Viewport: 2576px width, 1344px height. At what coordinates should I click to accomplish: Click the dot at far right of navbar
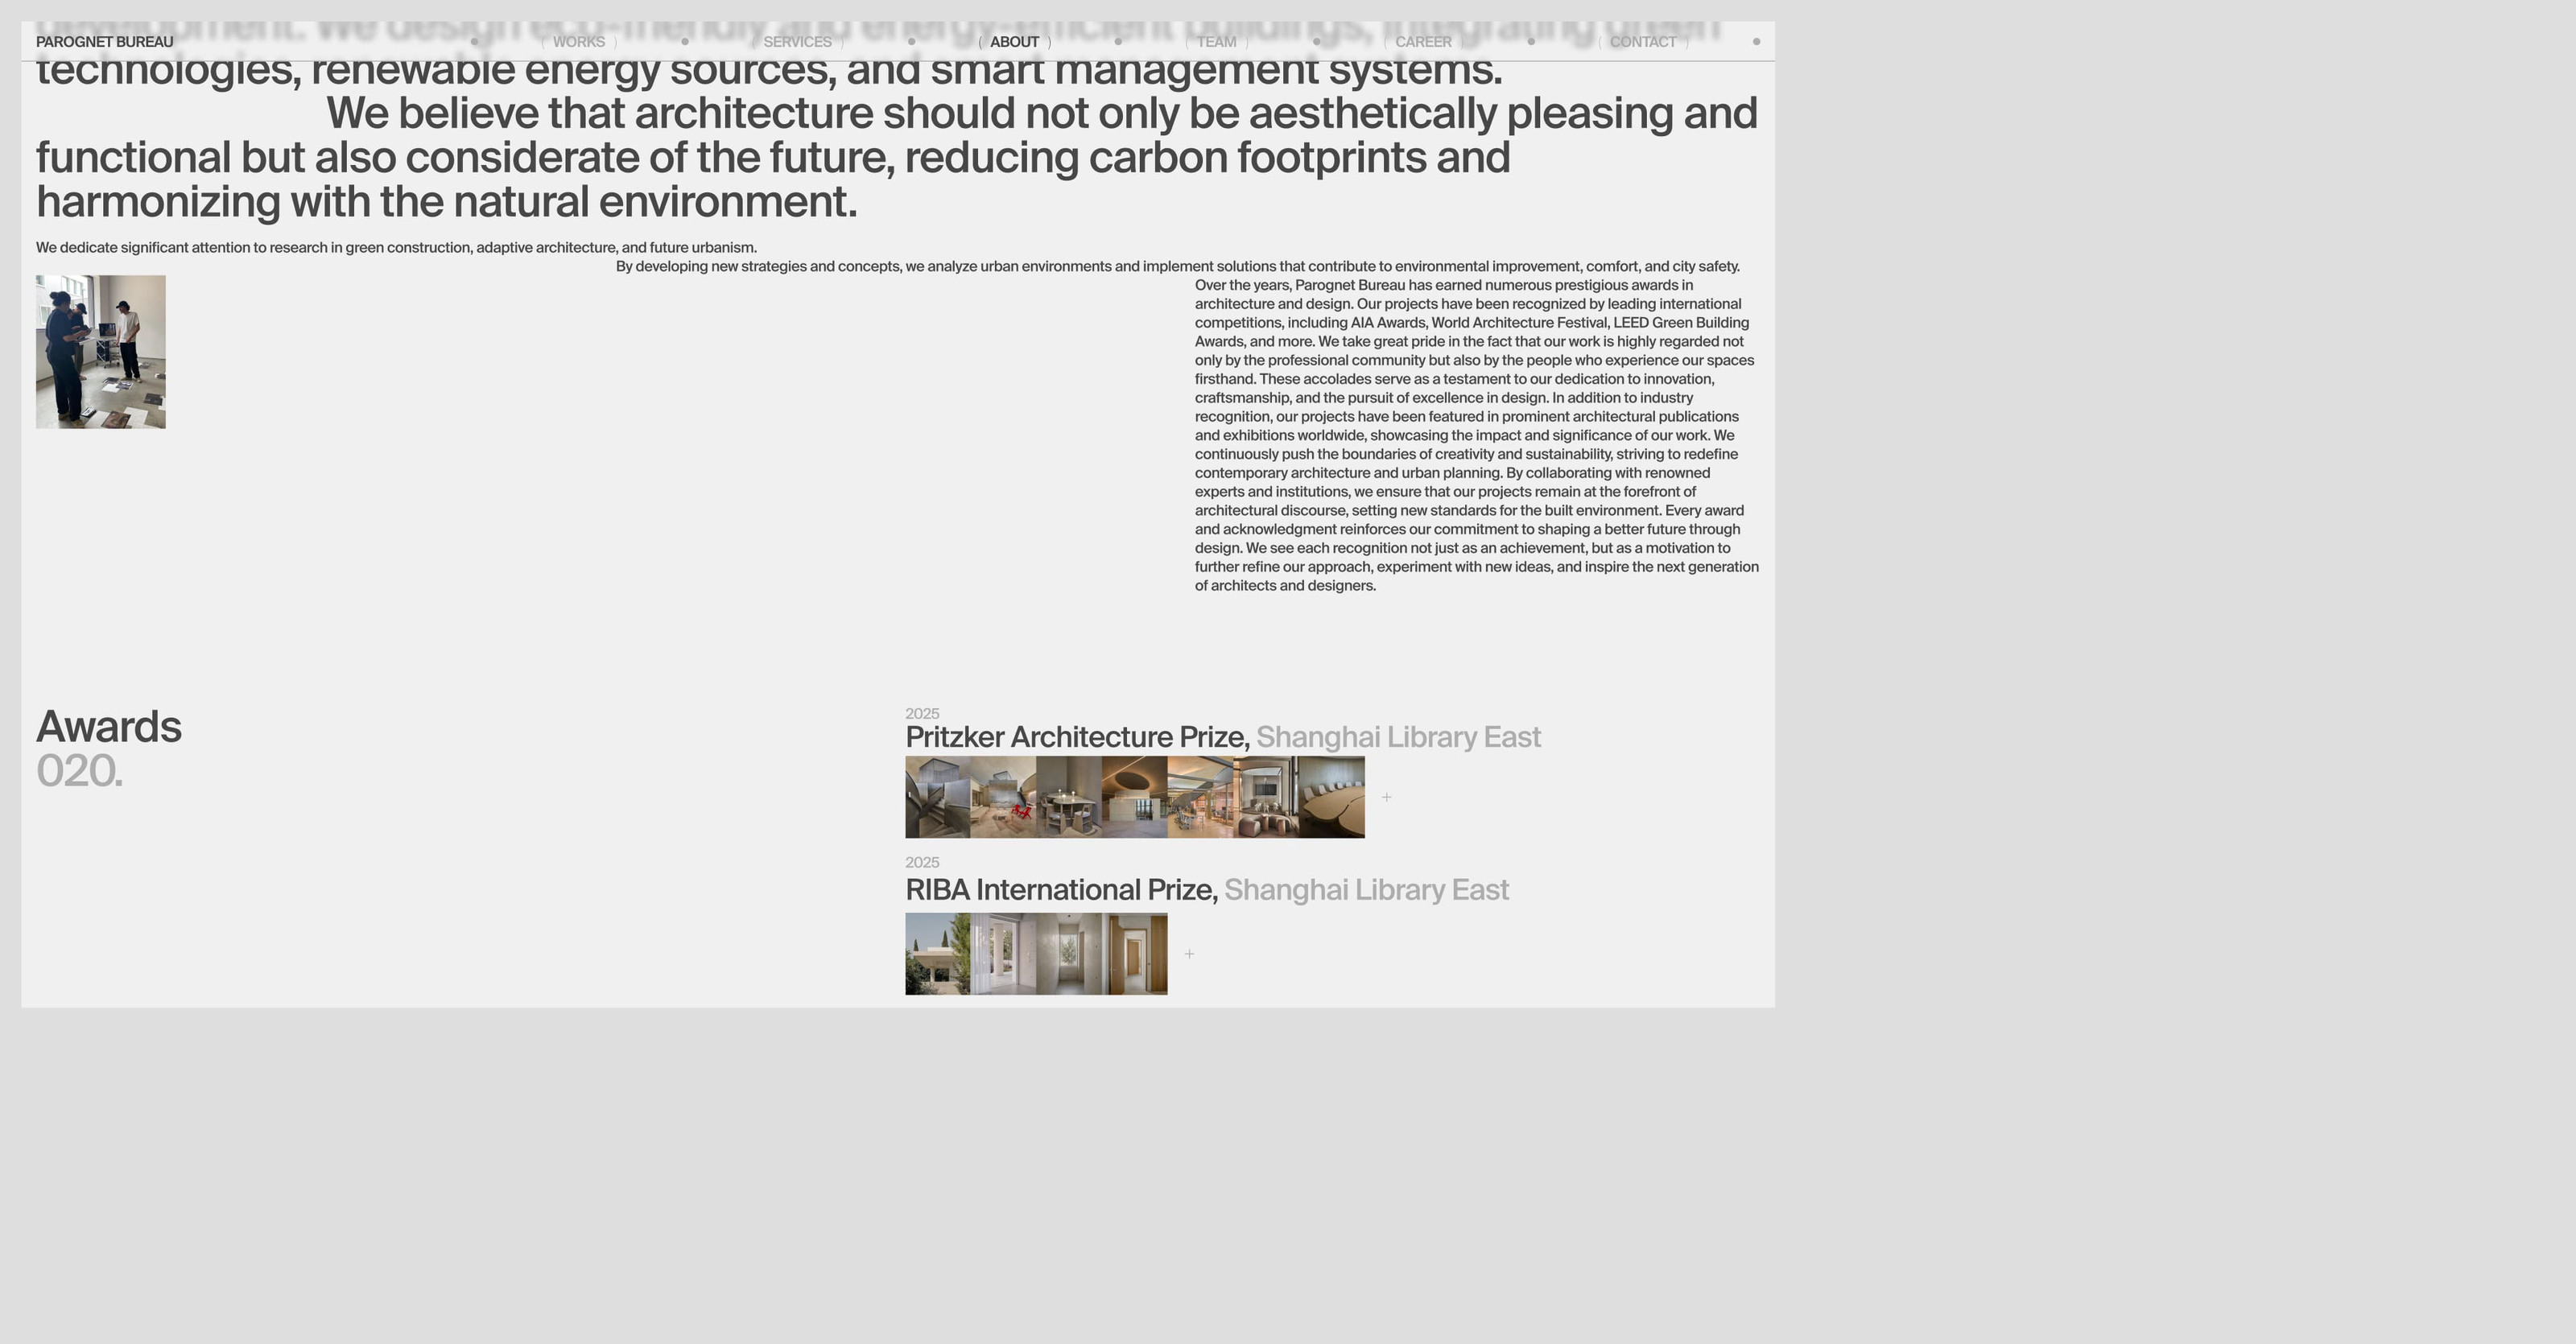[1756, 42]
